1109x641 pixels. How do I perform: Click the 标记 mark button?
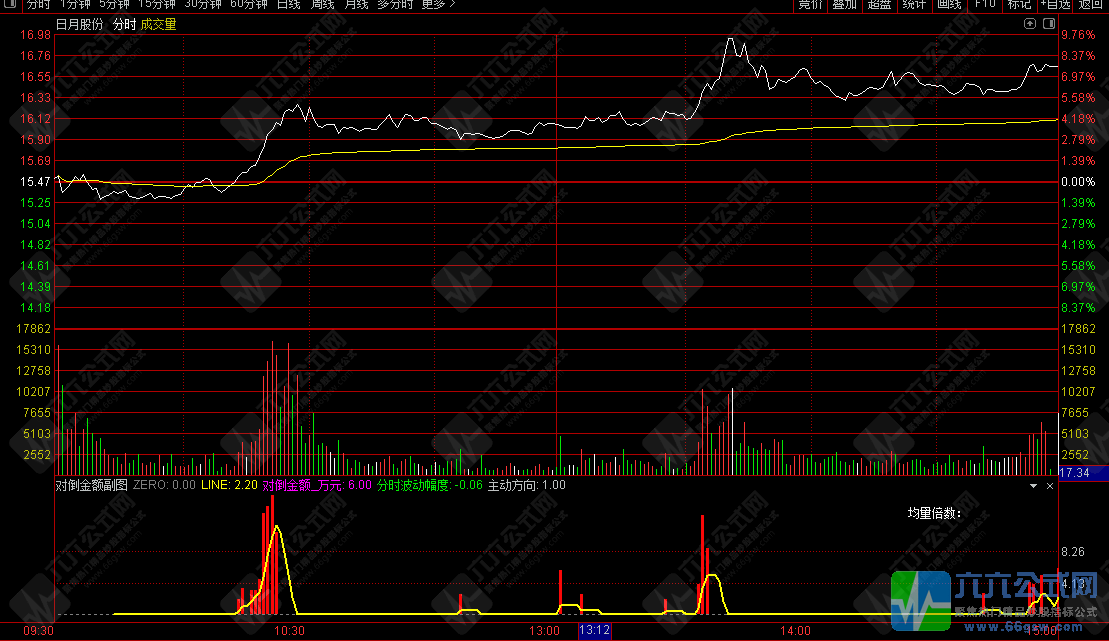pos(1019,5)
